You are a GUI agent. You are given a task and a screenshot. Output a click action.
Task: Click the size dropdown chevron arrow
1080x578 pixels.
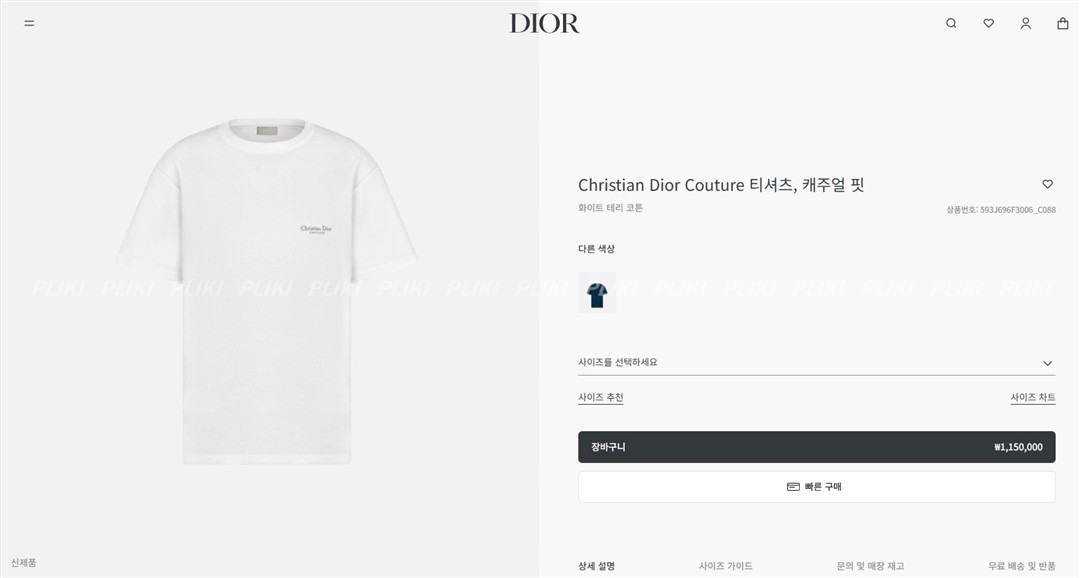[x=1048, y=363]
